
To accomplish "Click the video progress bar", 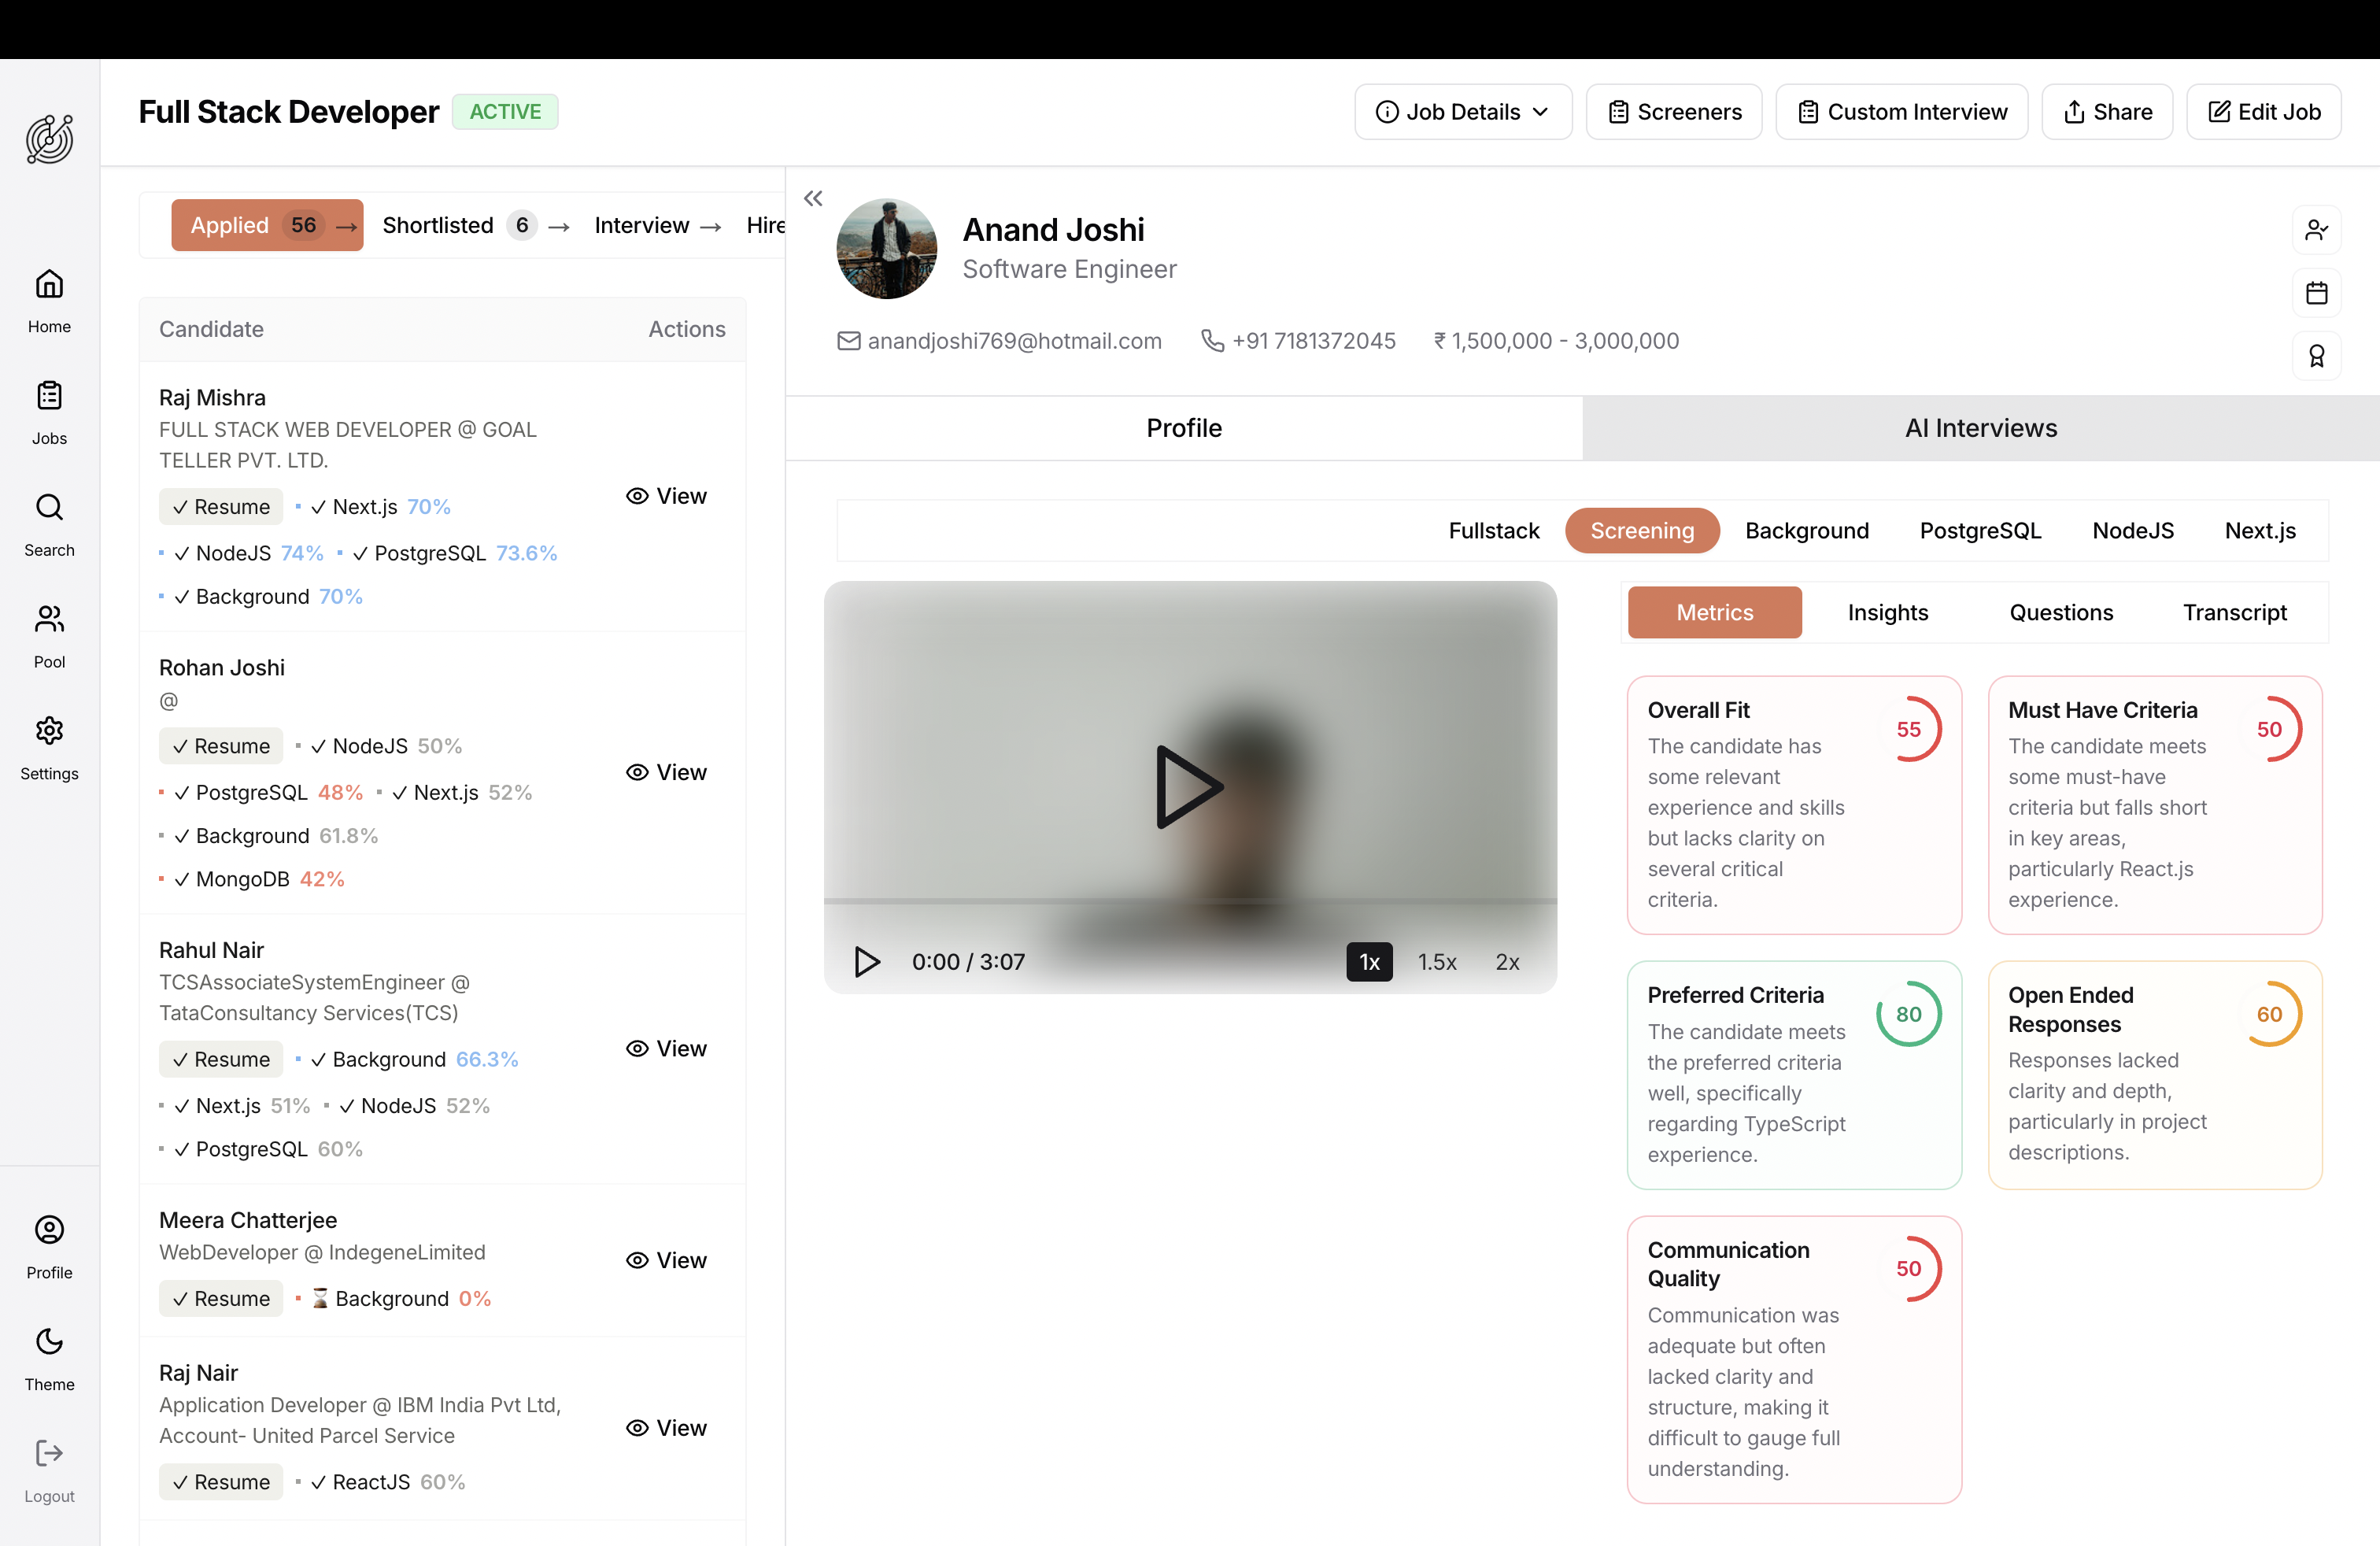I will pyautogui.click(x=1190, y=901).
